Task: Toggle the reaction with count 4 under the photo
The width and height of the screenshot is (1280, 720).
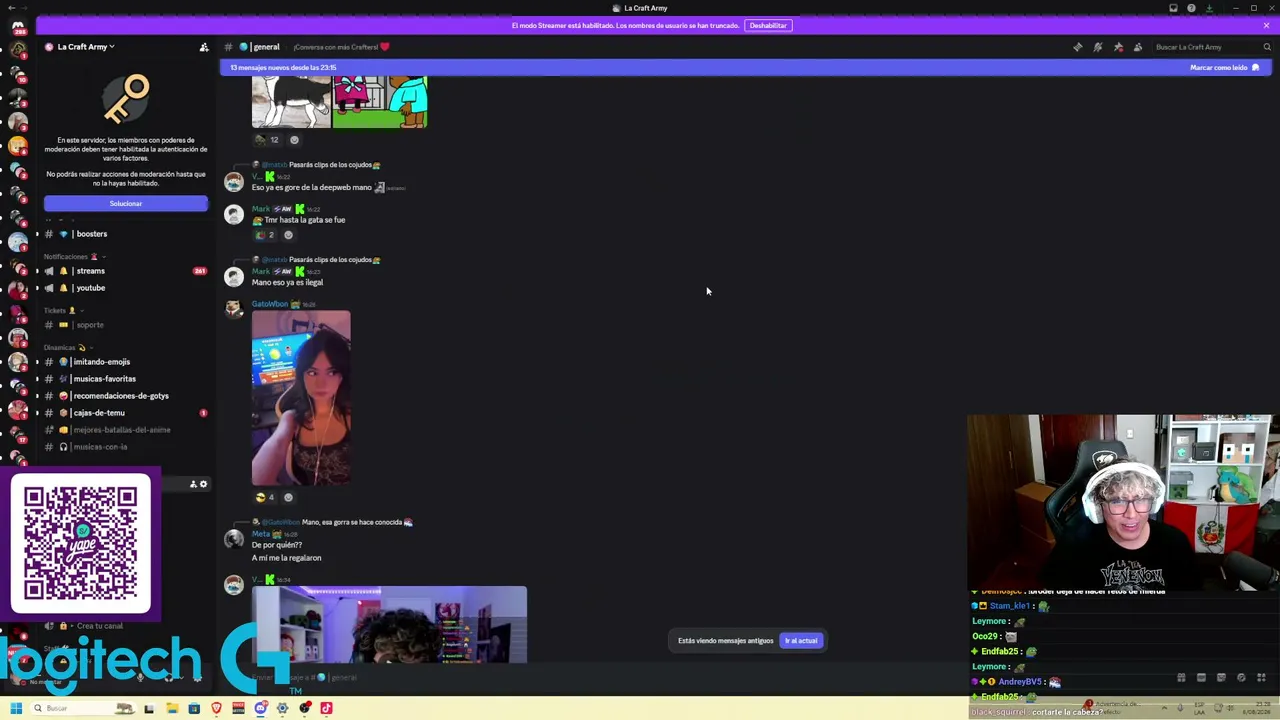Action: (265, 497)
